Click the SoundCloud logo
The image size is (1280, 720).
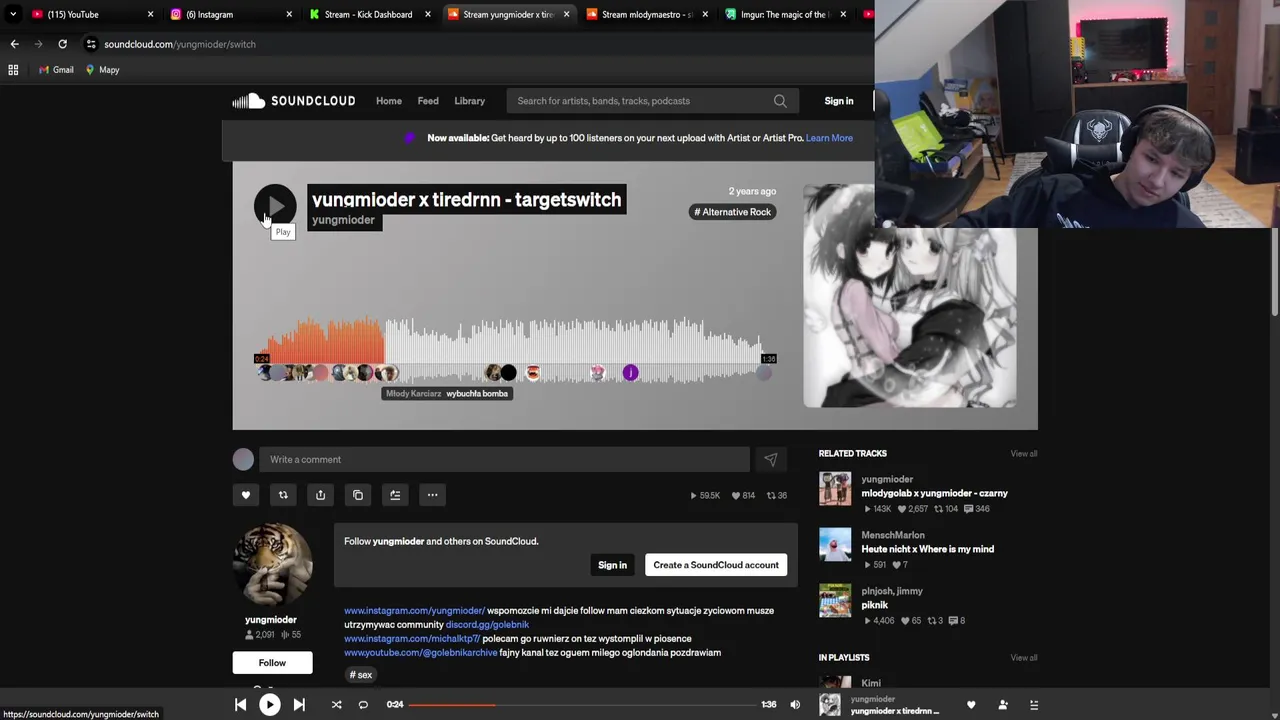tap(294, 101)
